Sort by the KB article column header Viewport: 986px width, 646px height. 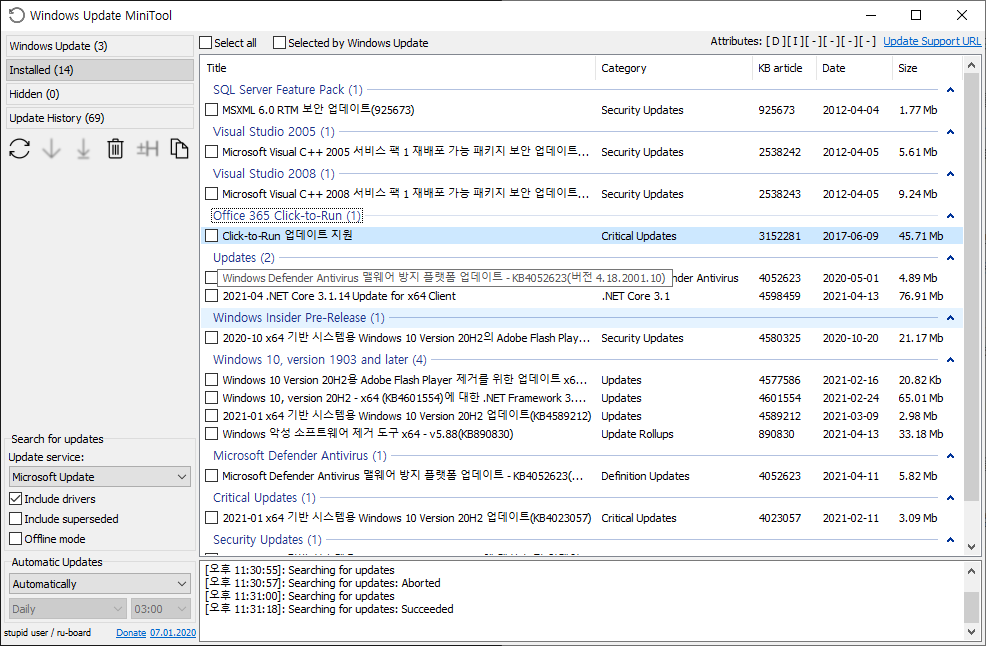point(784,68)
